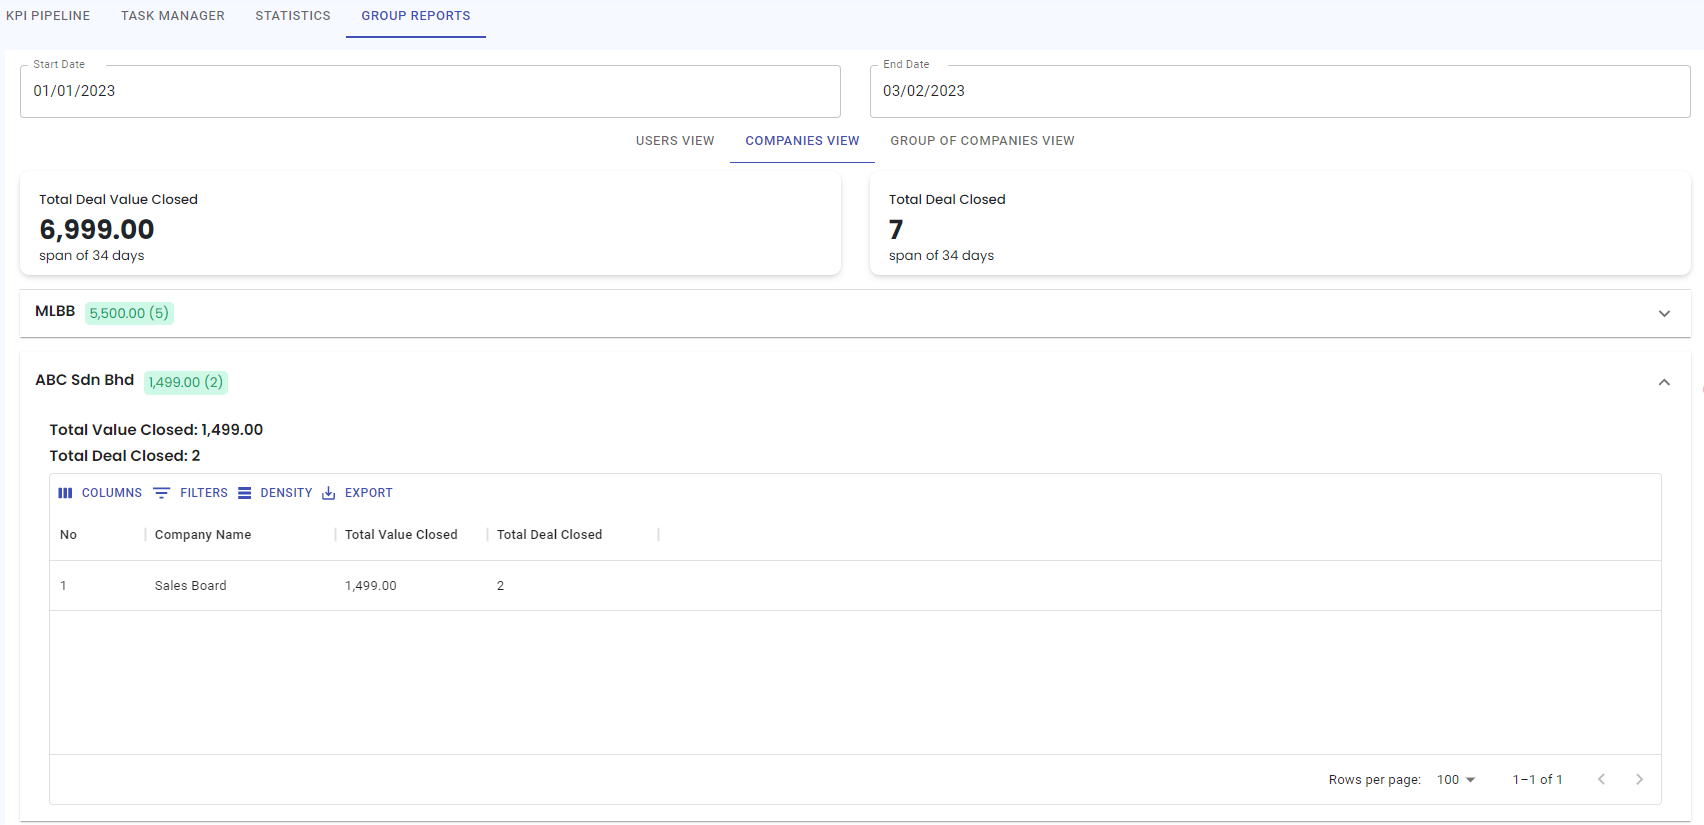Click the End Date field
The image size is (1704, 825).
coord(1280,91)
